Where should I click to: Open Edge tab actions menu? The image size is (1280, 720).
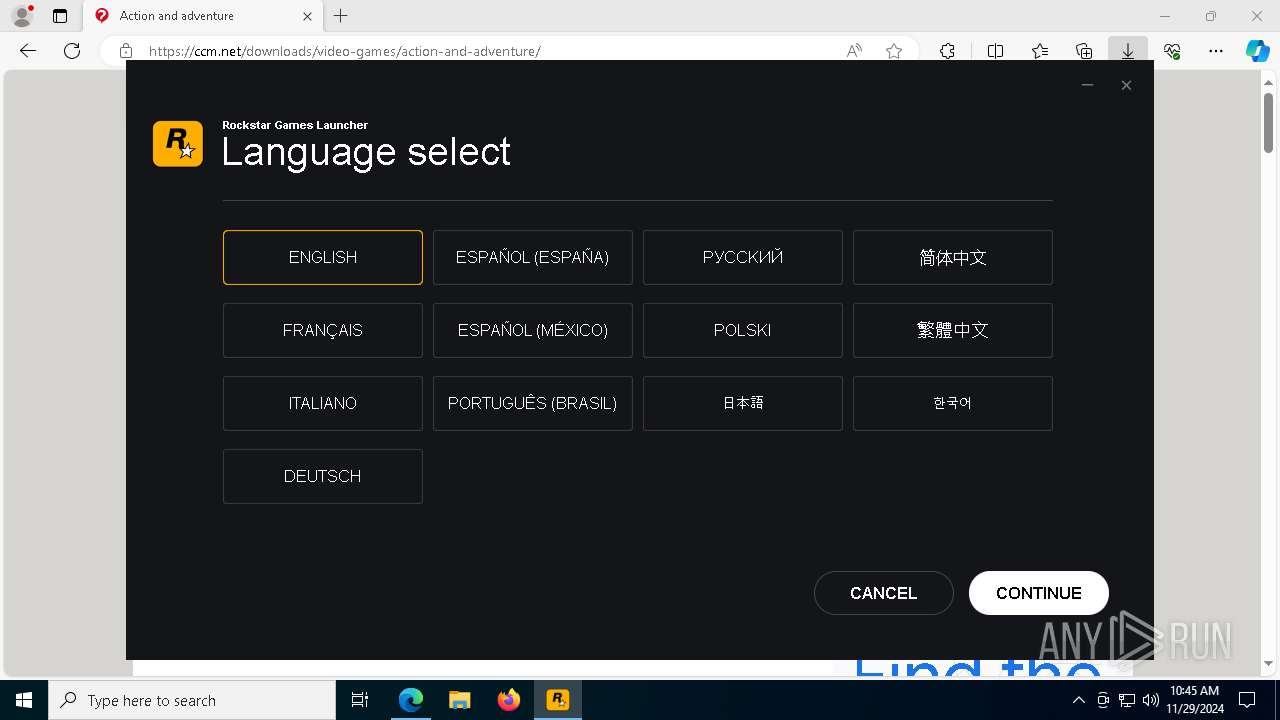(x=60, y=16)
